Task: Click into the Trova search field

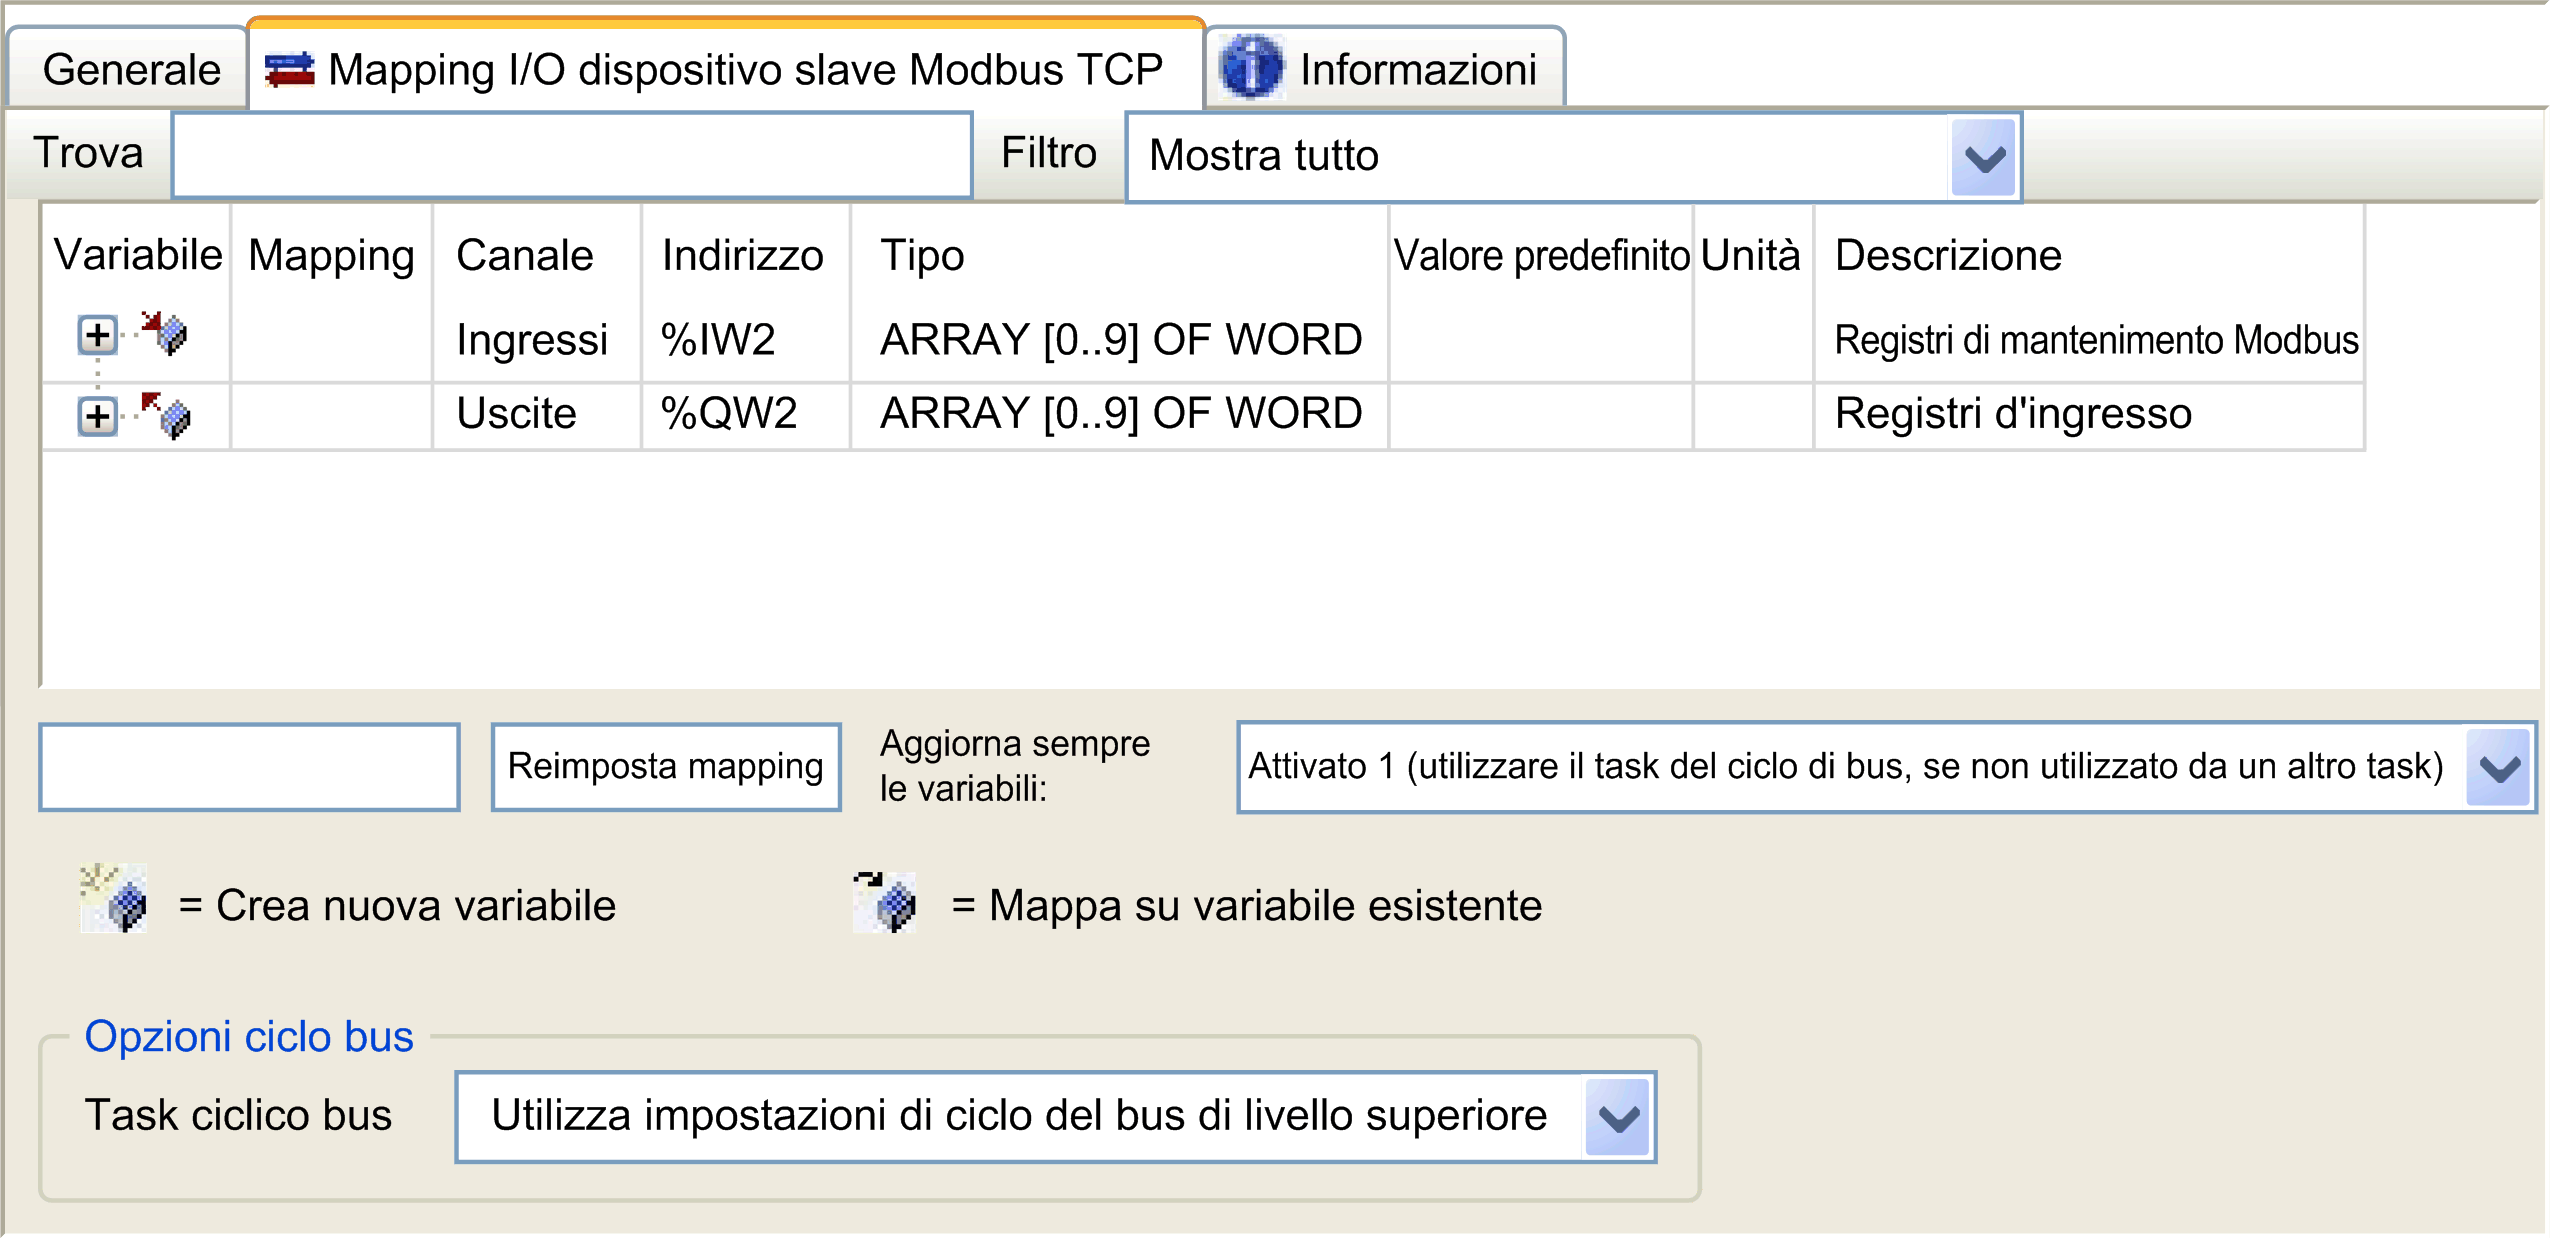Action: click(571, 155)
